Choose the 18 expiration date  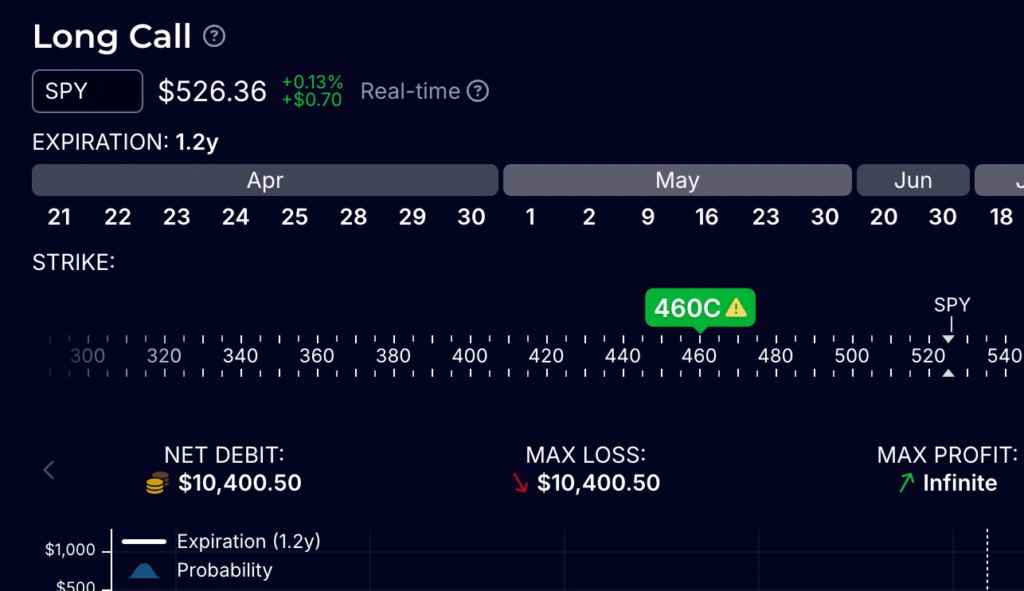pos(1001,217)
